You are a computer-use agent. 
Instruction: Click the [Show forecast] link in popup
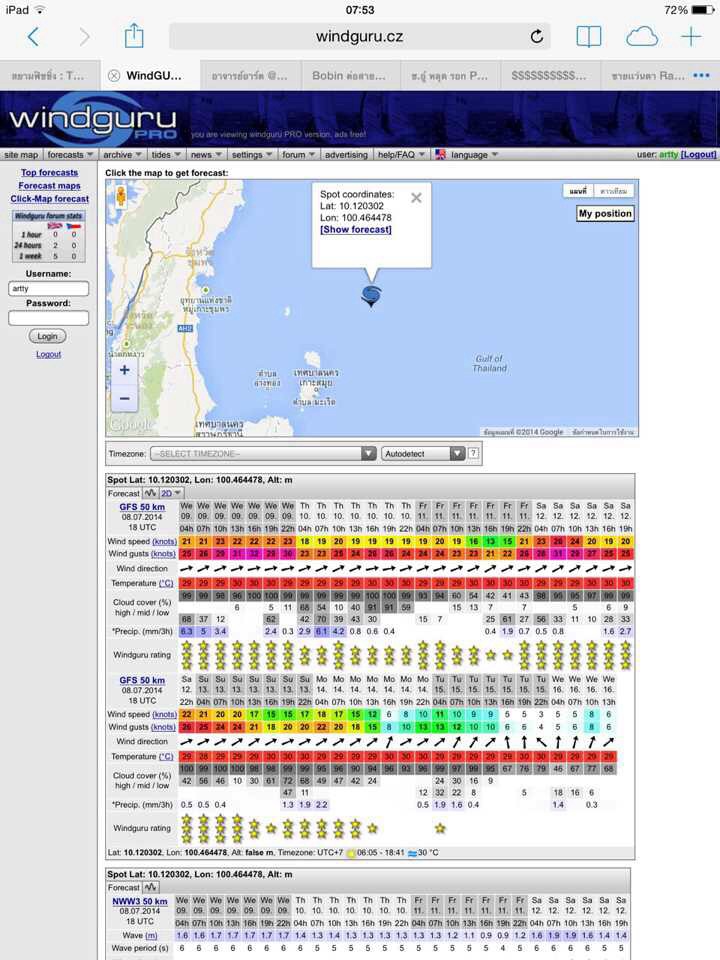coord(356,229)
